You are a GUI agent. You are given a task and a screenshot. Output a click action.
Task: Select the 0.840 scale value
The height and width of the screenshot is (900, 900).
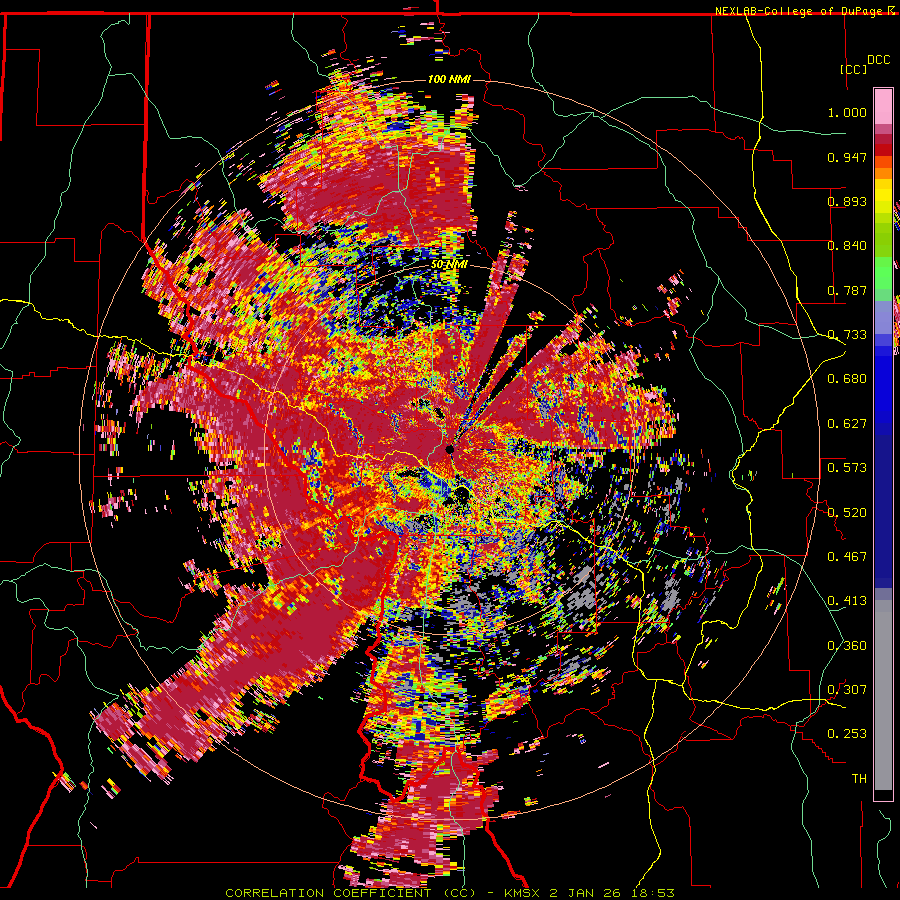[x=847, y=246]
